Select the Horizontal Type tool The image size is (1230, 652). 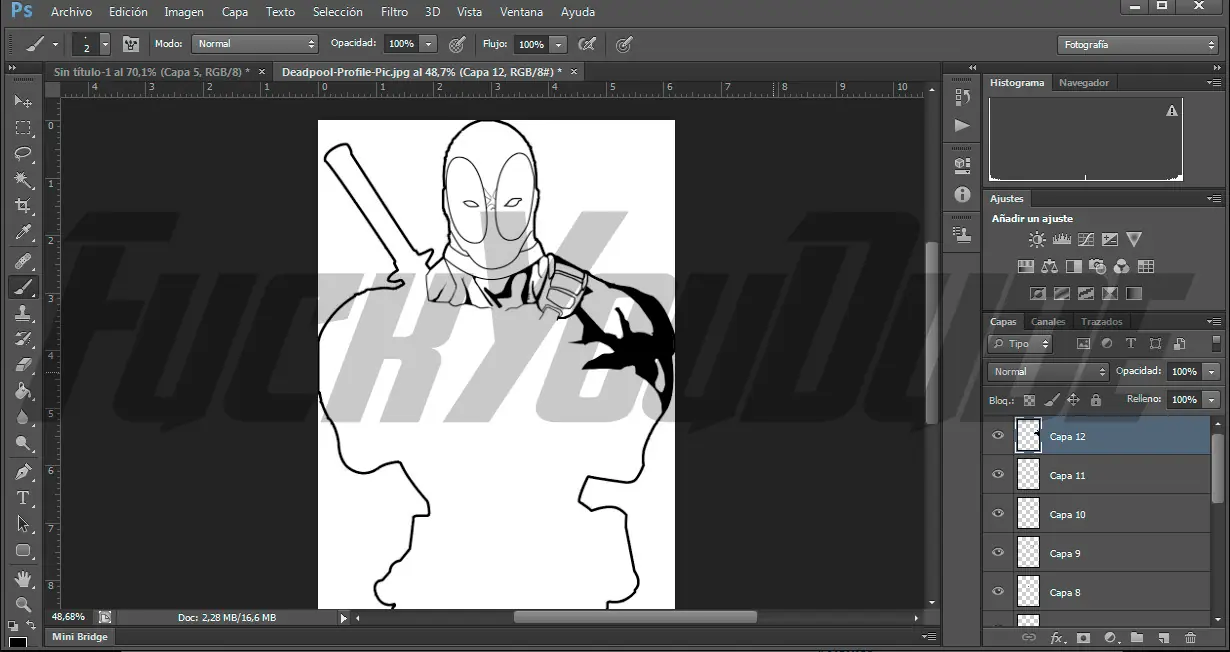point(23,498)
